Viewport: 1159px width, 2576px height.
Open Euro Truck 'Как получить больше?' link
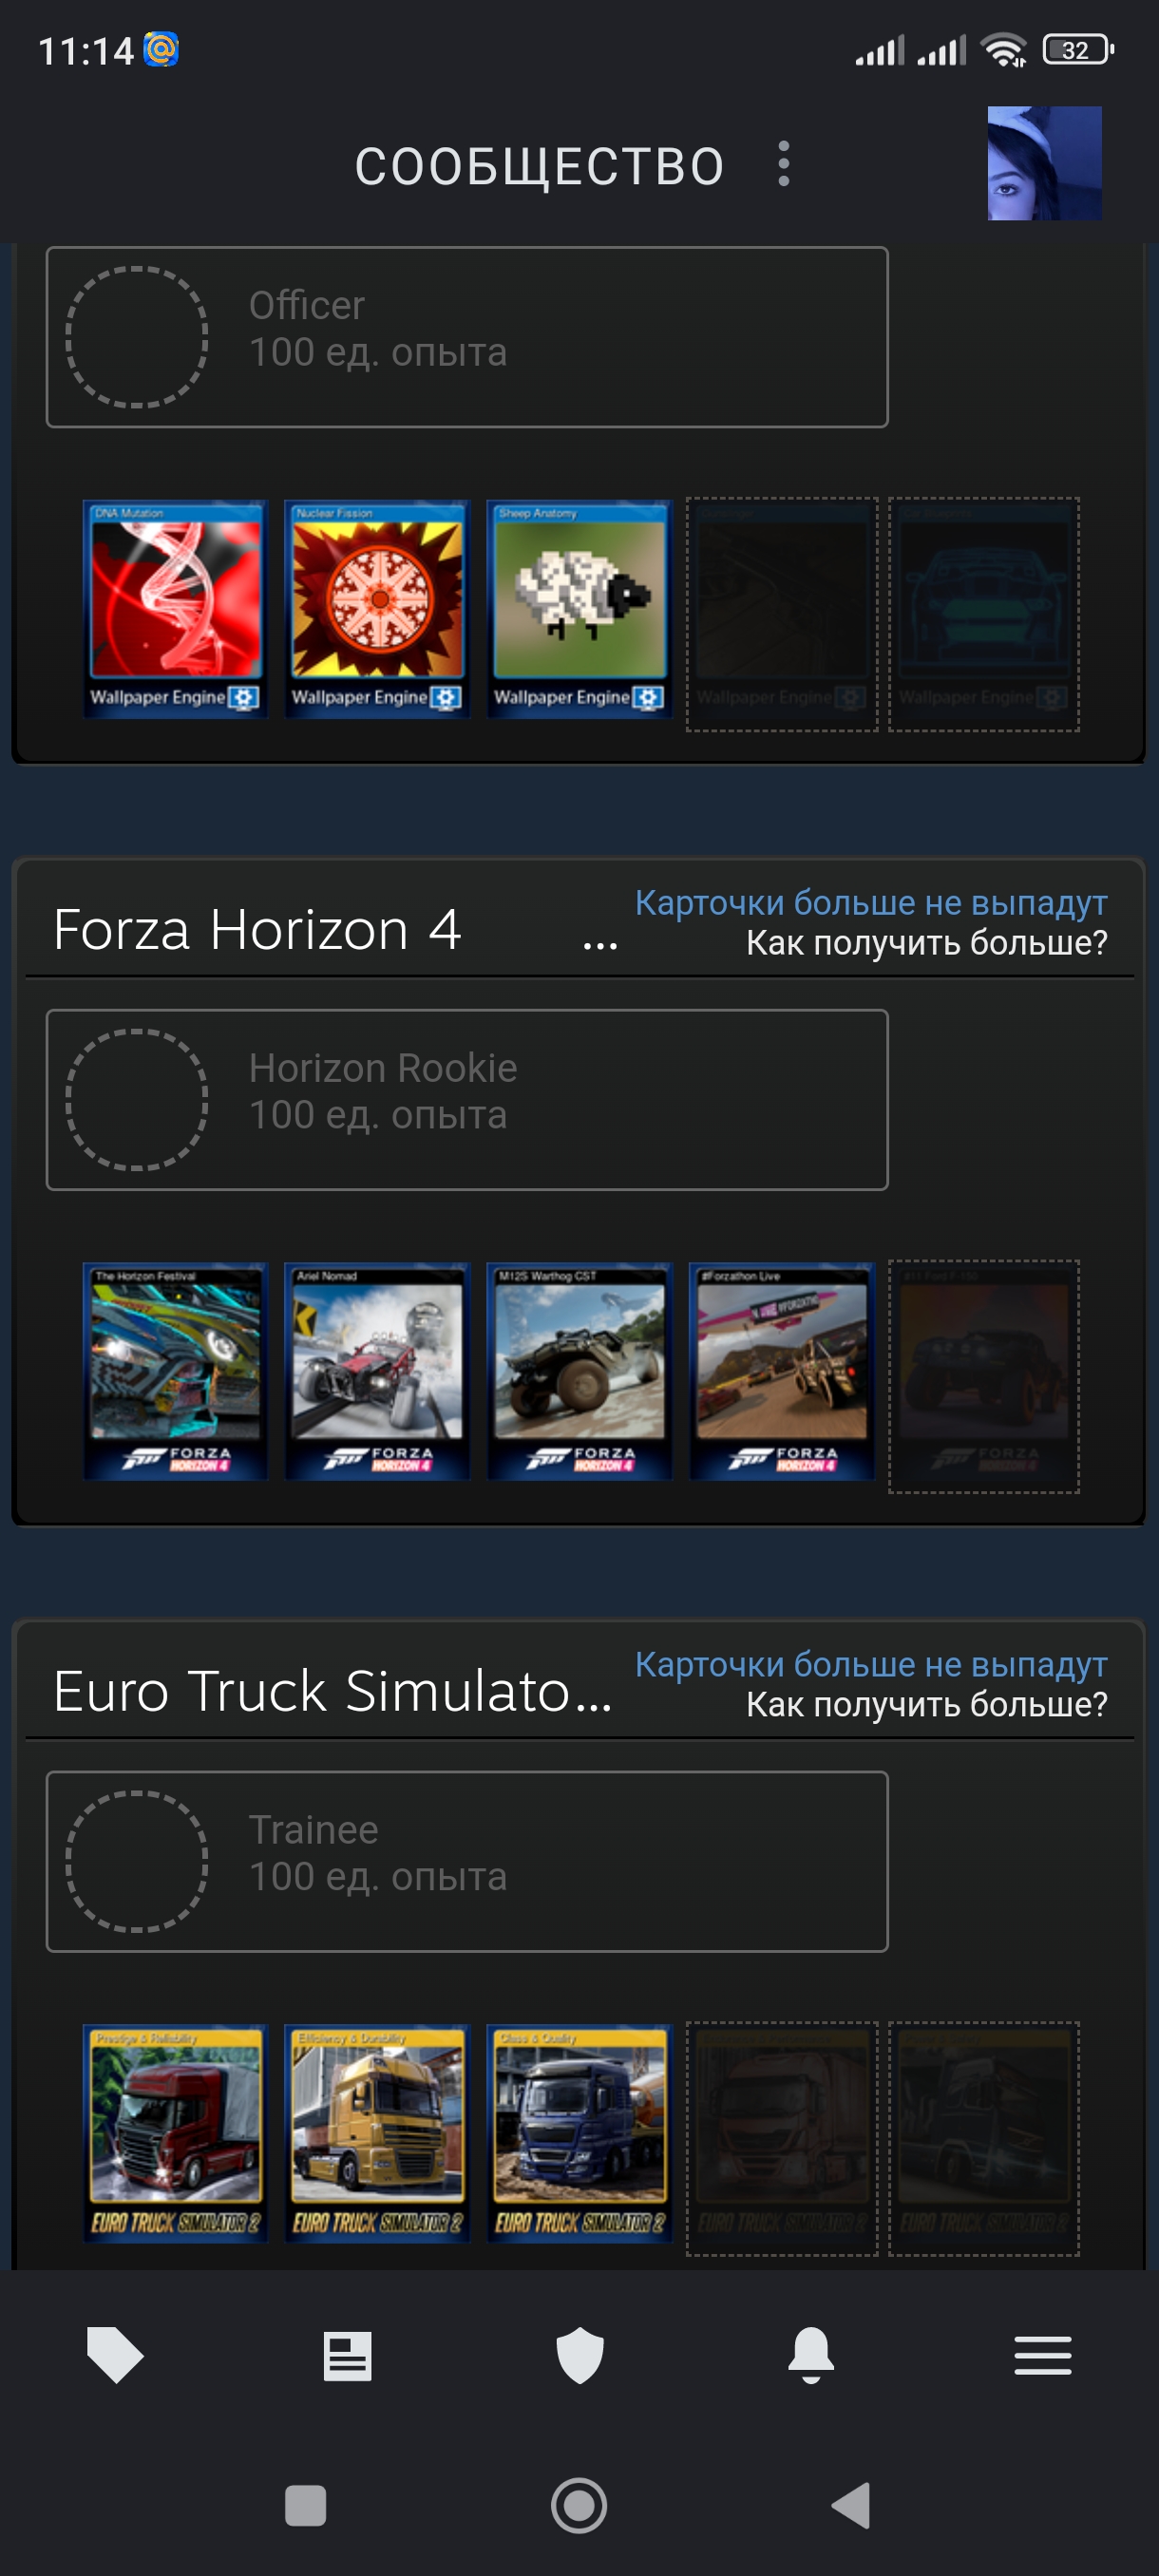(926, 1704)
